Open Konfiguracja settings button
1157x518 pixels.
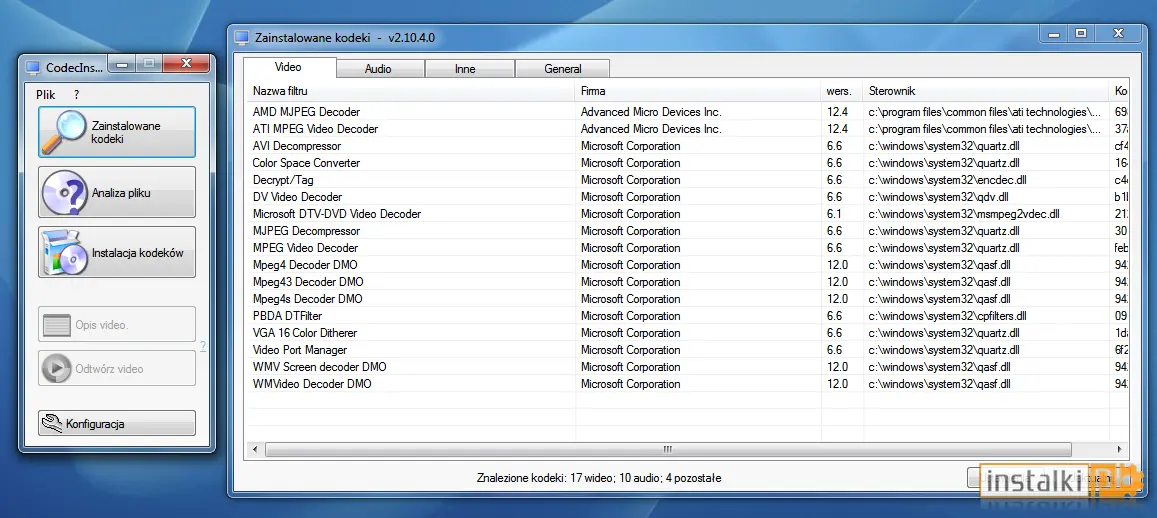coord(117,424)
